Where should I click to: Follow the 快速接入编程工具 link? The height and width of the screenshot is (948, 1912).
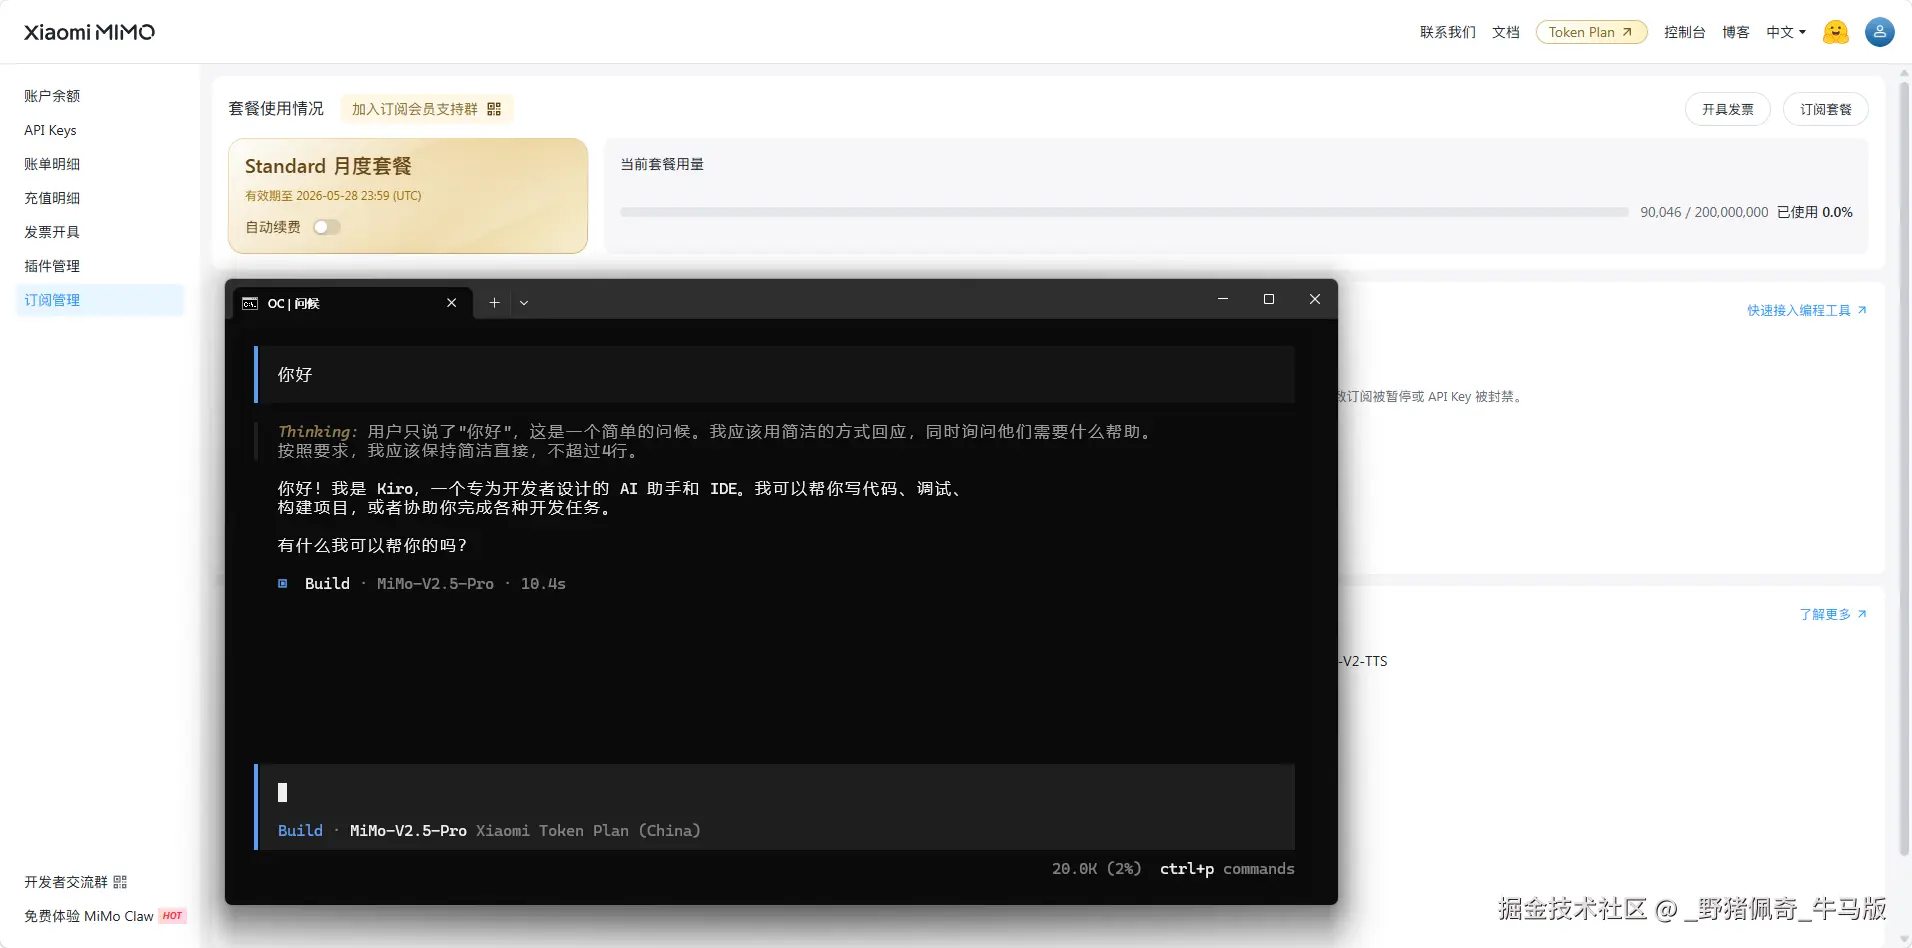coord(1802,310)
